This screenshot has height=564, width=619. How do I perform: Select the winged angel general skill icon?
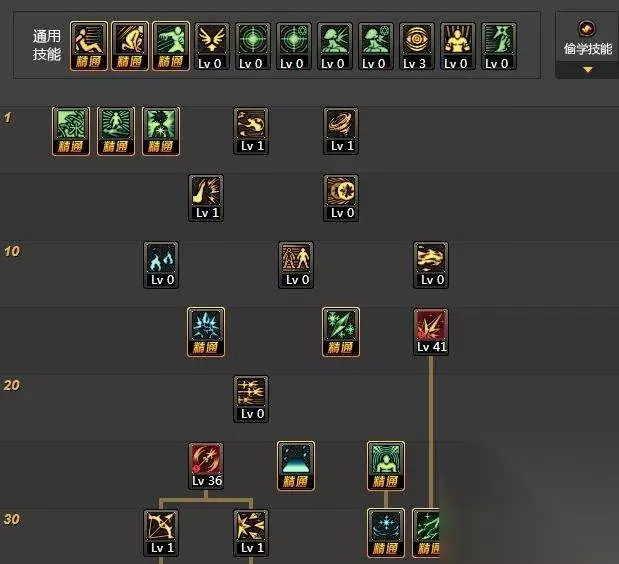212,46
